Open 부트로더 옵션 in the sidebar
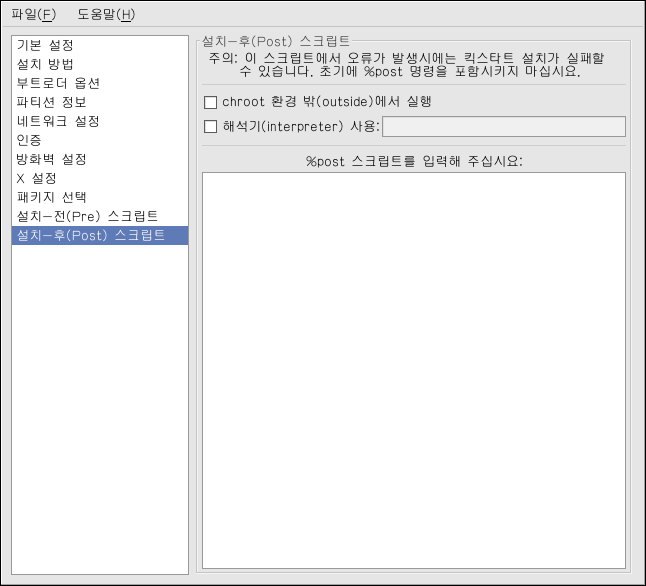This screenshot has width=646, height=586. click(58, 84)
